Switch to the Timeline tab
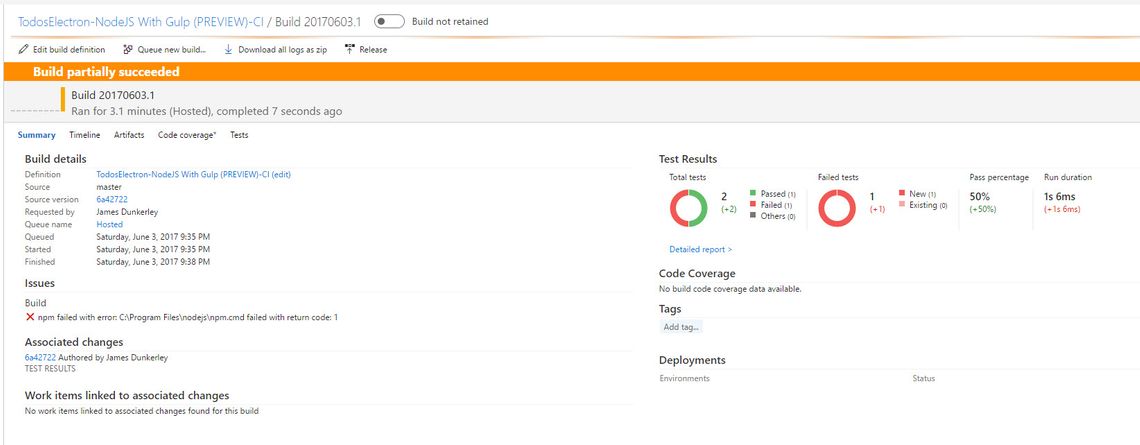This screenshot has width=1140, height=445. [84, 135]
